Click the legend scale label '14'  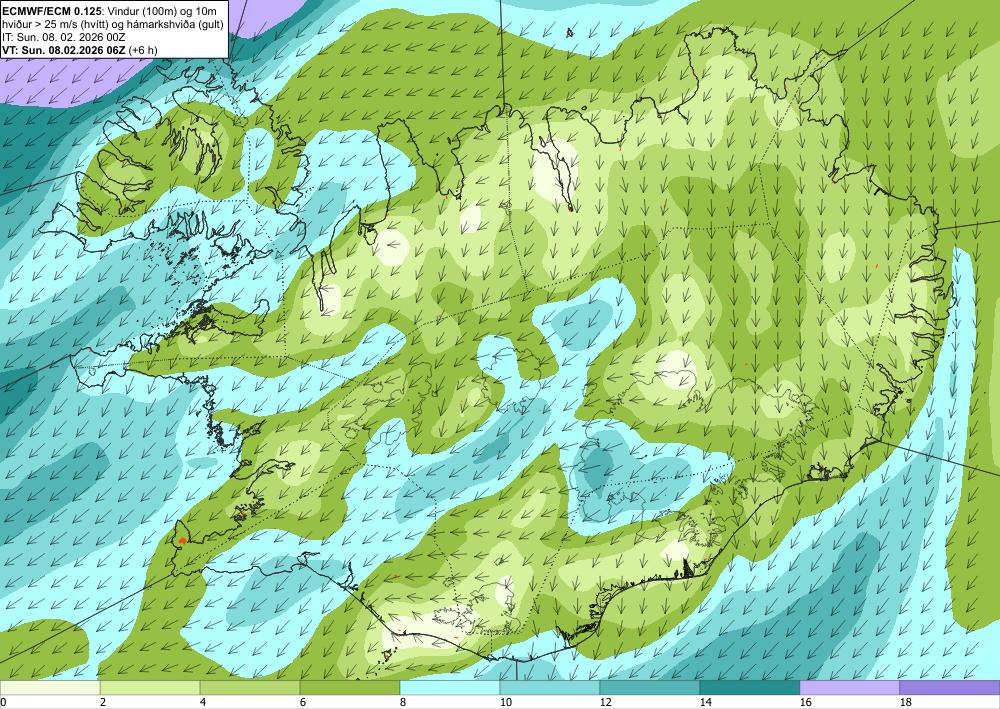pos(705,703)
